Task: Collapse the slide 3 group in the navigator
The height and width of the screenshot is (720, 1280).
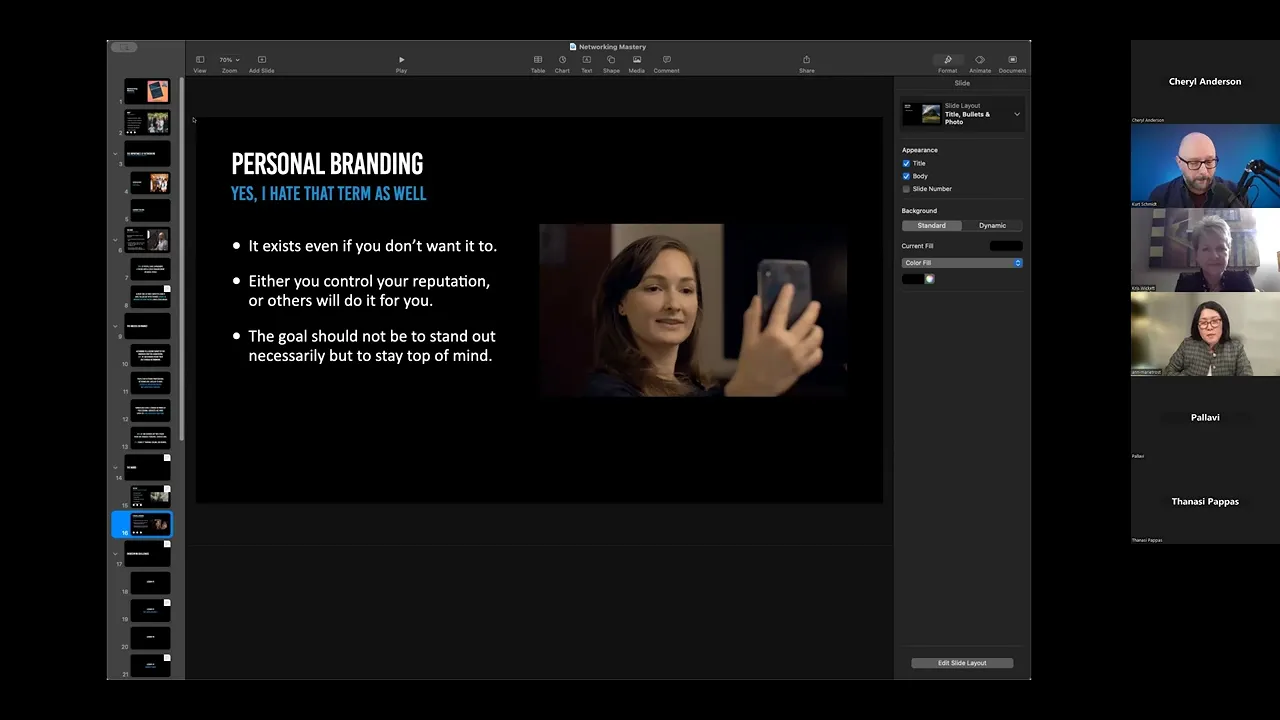Action: pos(115,153)
